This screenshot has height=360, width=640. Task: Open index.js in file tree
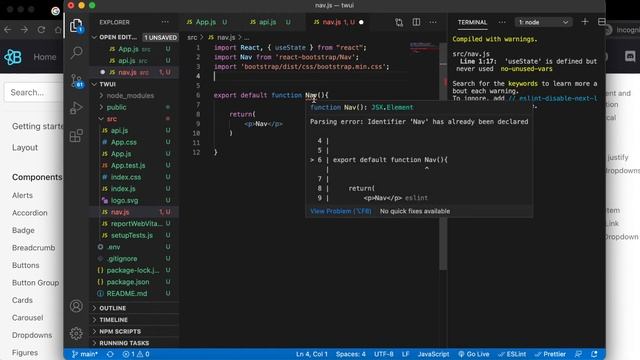[134, 189]
